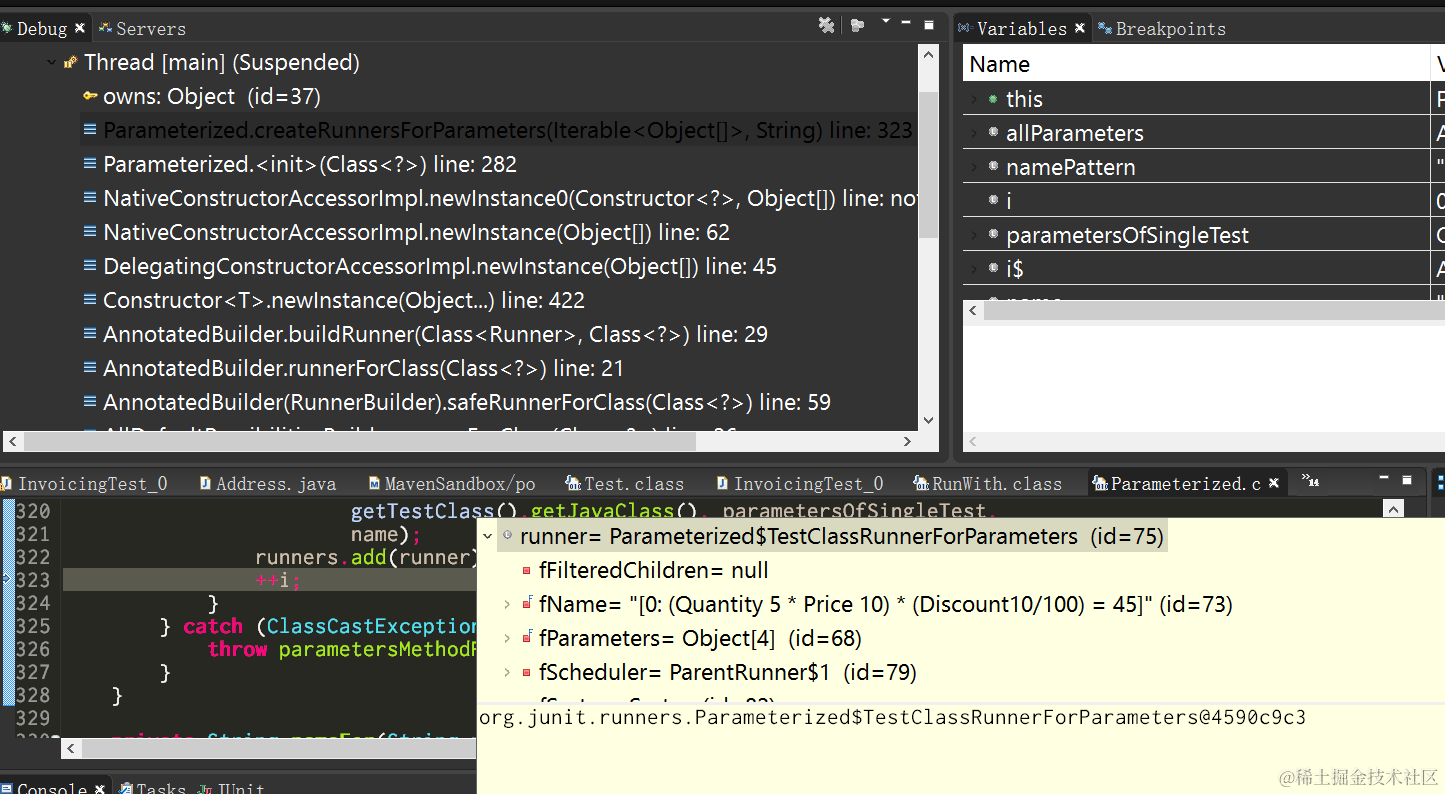The image size is (1445, 794).
Task: Expand the fName field in hover popup
Action: point(508,604)
